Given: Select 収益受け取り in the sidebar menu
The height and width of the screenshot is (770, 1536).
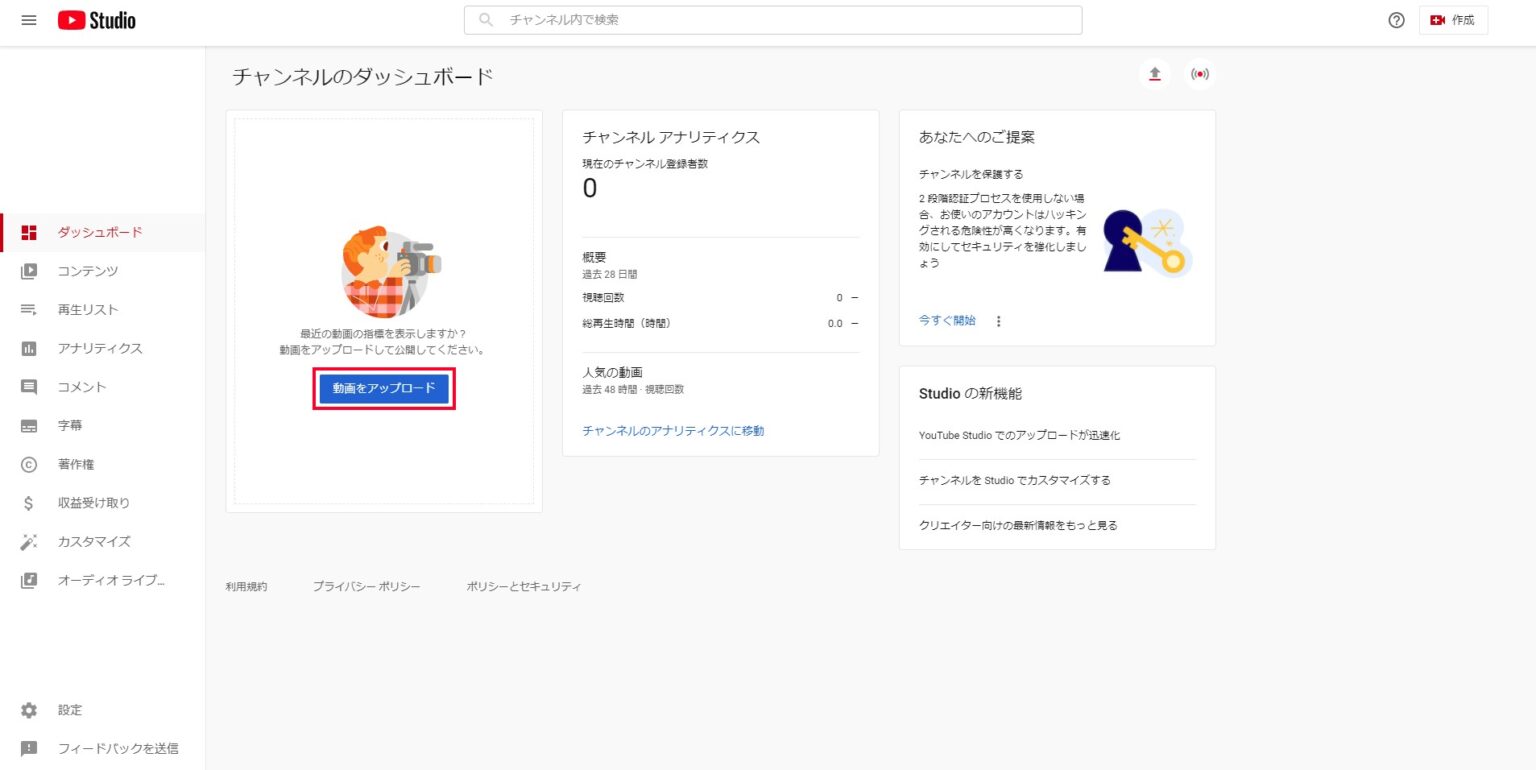Looking at the screenshot, I should pos(94,503).
